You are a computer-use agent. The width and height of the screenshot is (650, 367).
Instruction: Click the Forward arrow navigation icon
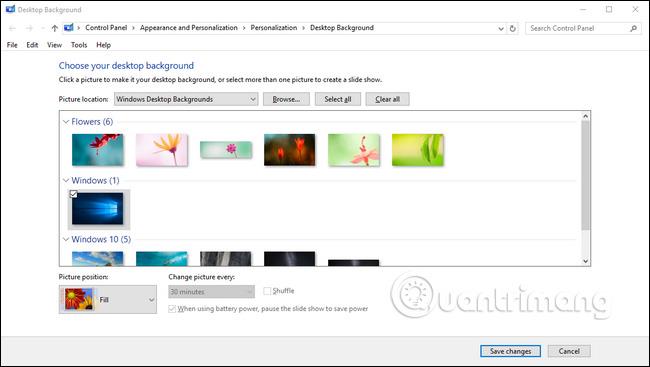click(29, 28)
